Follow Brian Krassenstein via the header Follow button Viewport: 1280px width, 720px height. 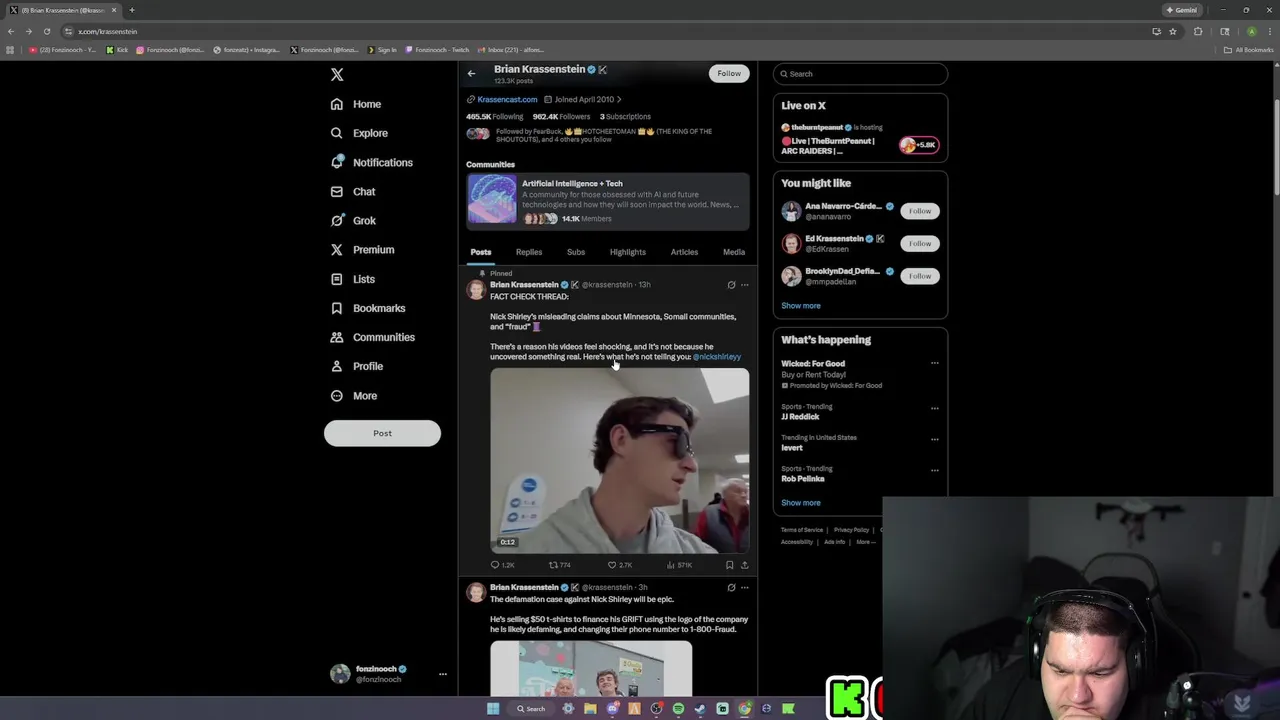click(x=729, y=73)
